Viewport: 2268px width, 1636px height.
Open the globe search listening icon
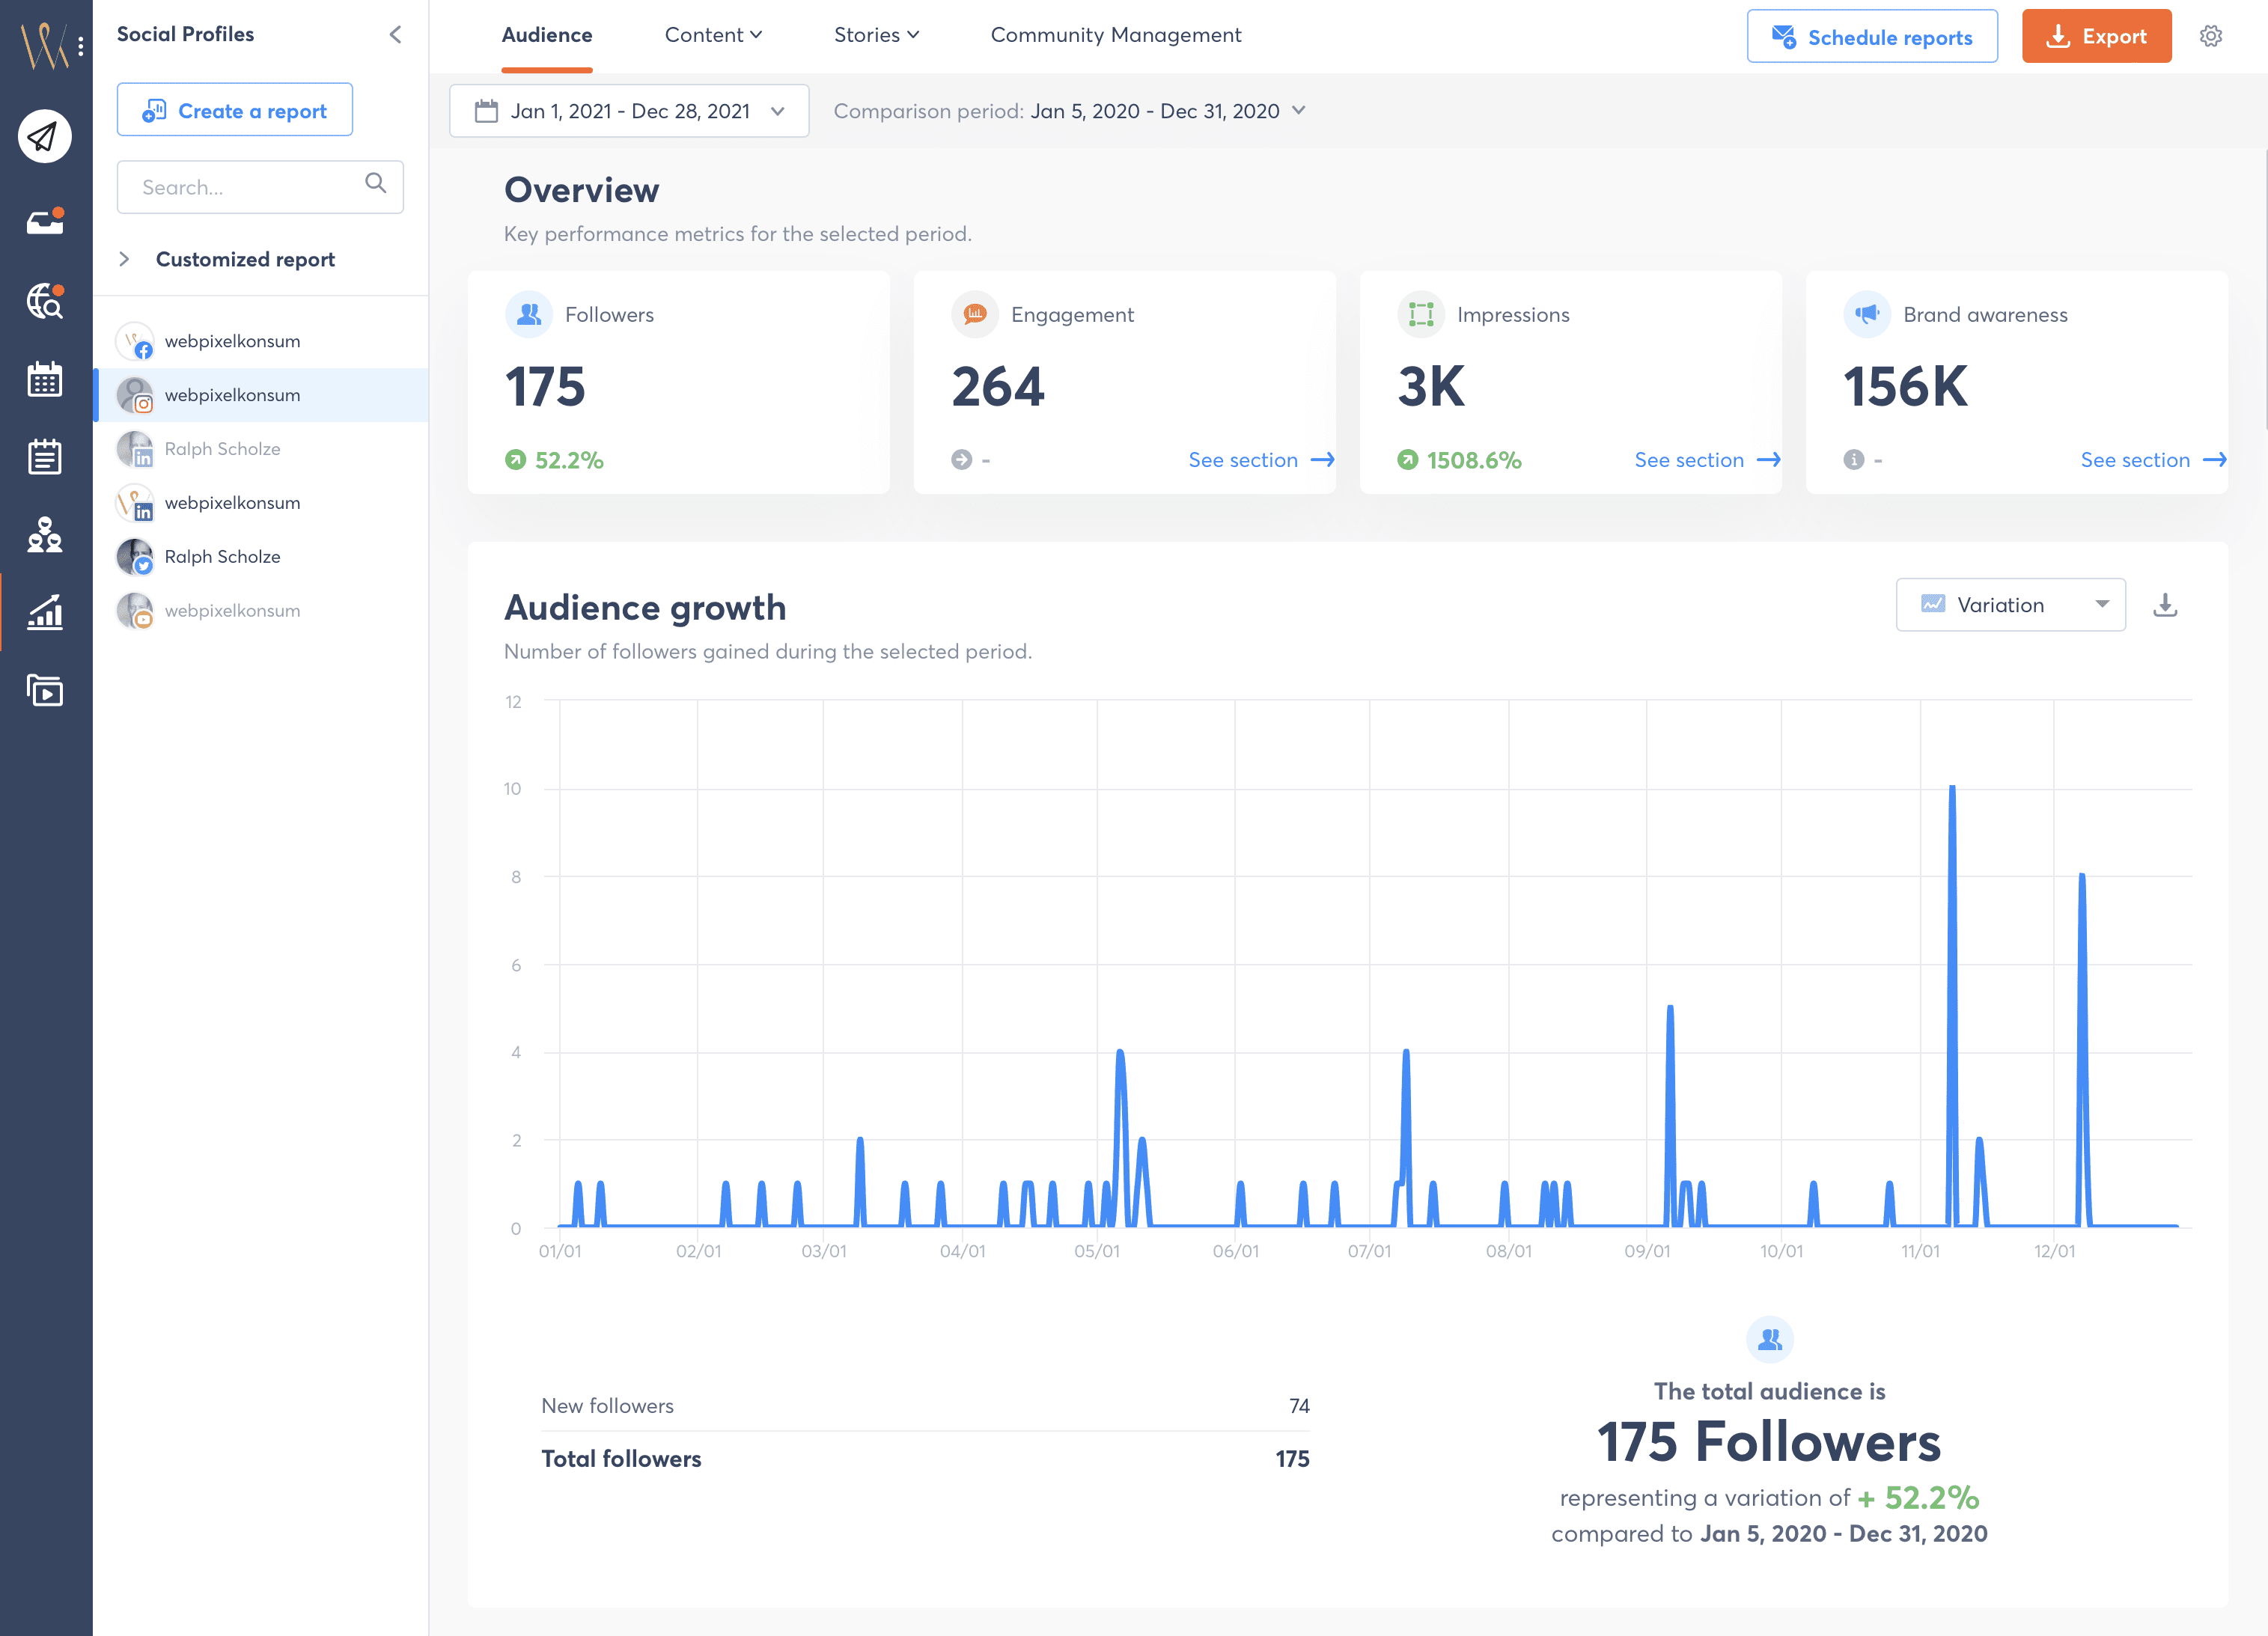(44, 300)
